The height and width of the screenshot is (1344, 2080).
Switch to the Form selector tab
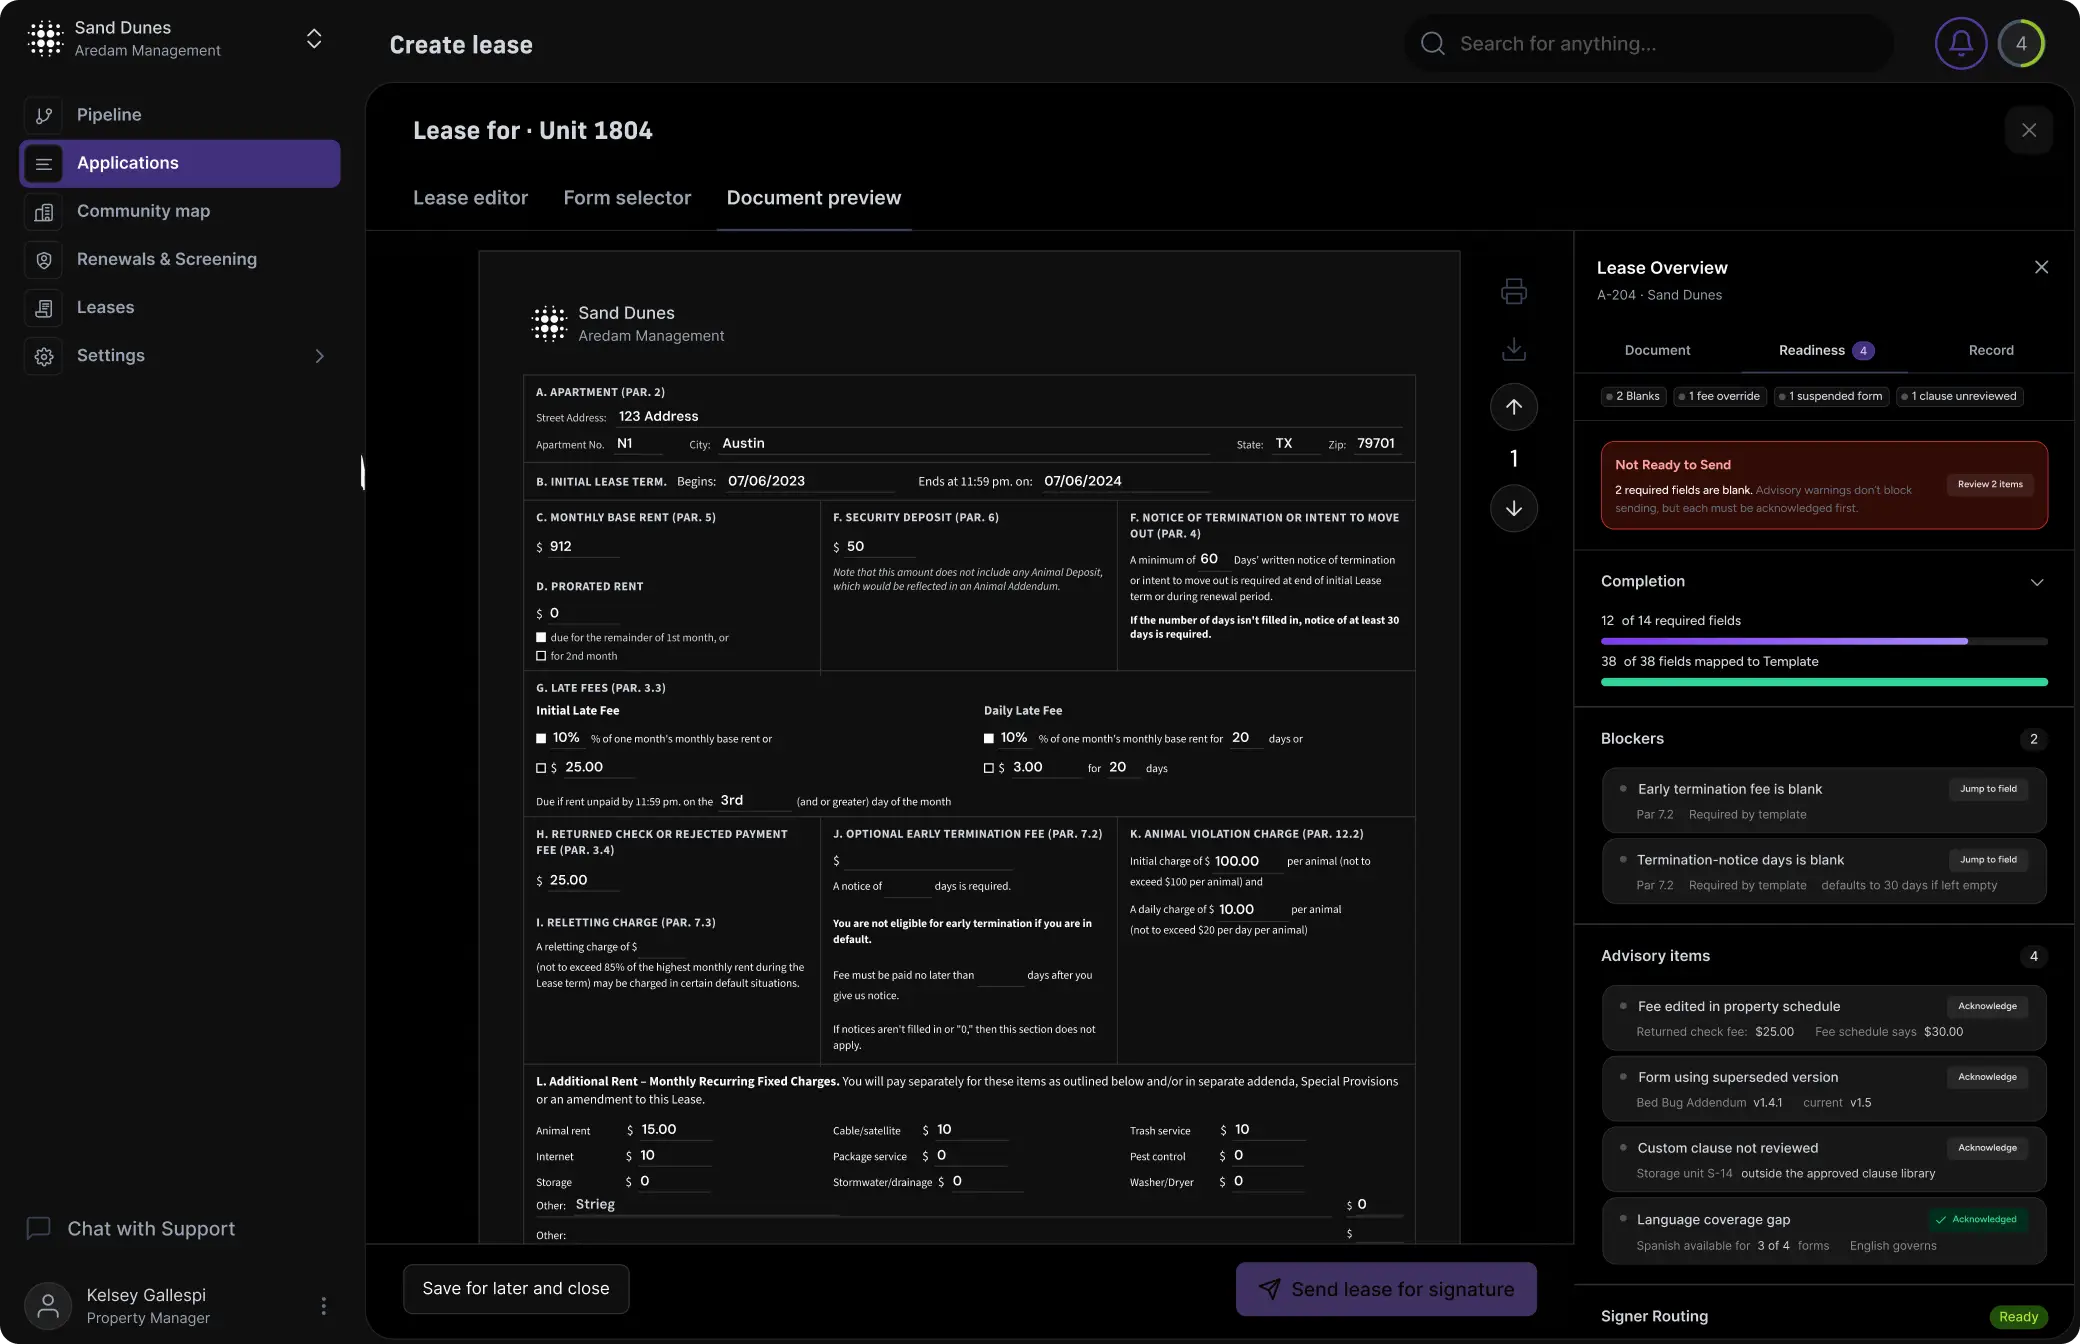pos(627,198)
